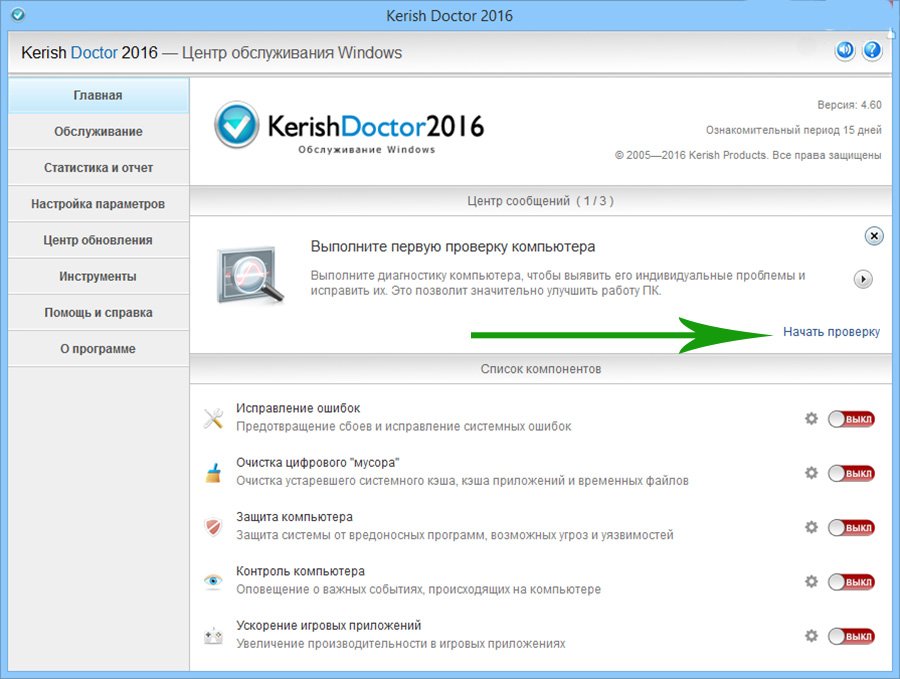The width and height of the screenshot is (900, 679).
Task: Click the Kerish Products copyright text
Action: (748, 155)
